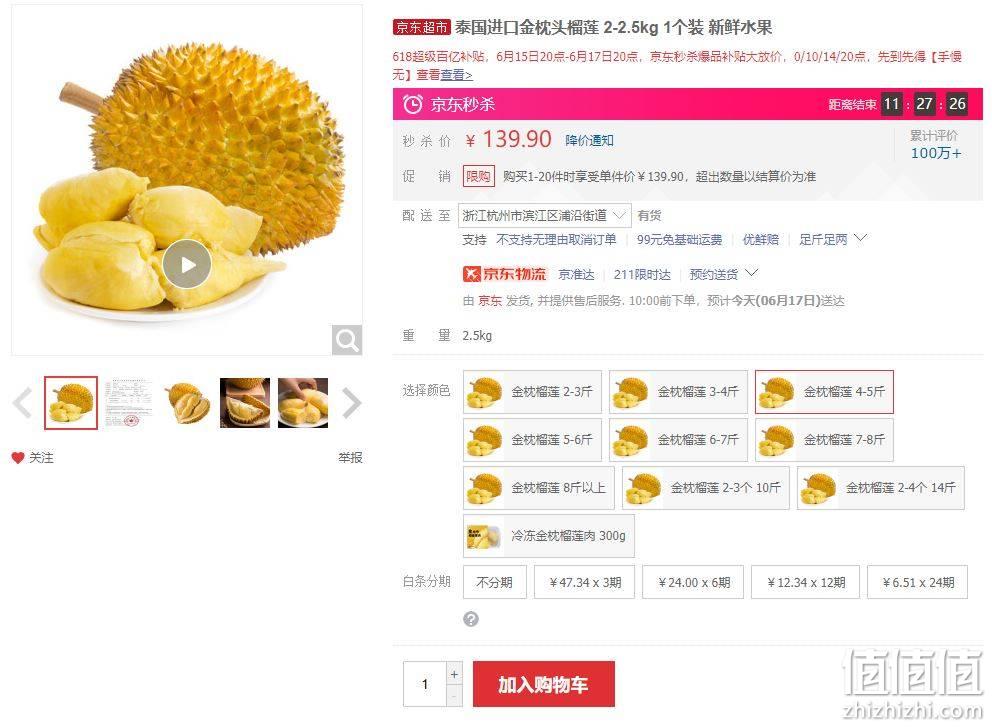The image size is (992, 728).
Task: Select the cut durian third thumbnail
Action: click(x=187, y=403)
